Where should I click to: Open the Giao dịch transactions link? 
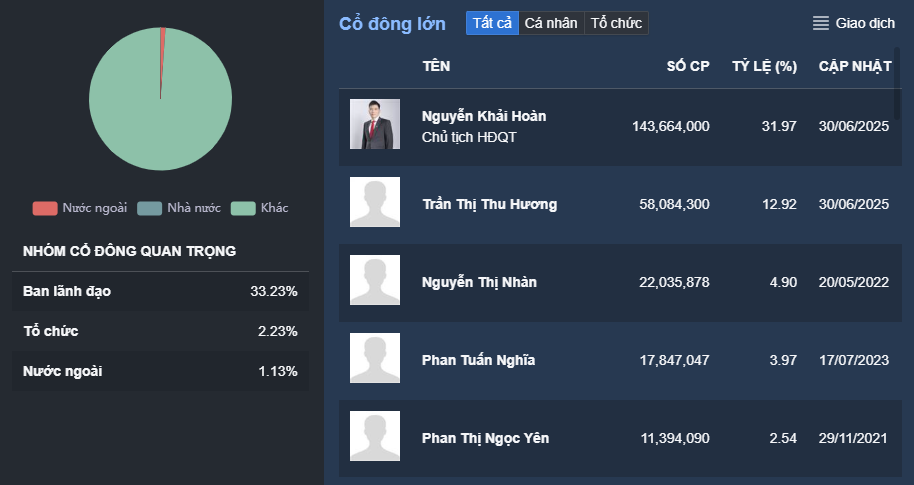pos(865,23)
